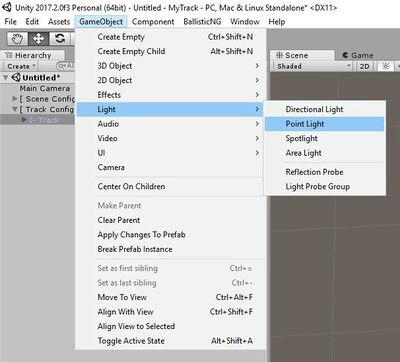Open the Audio submenu
Screen dimensions: 400x362
171,124
